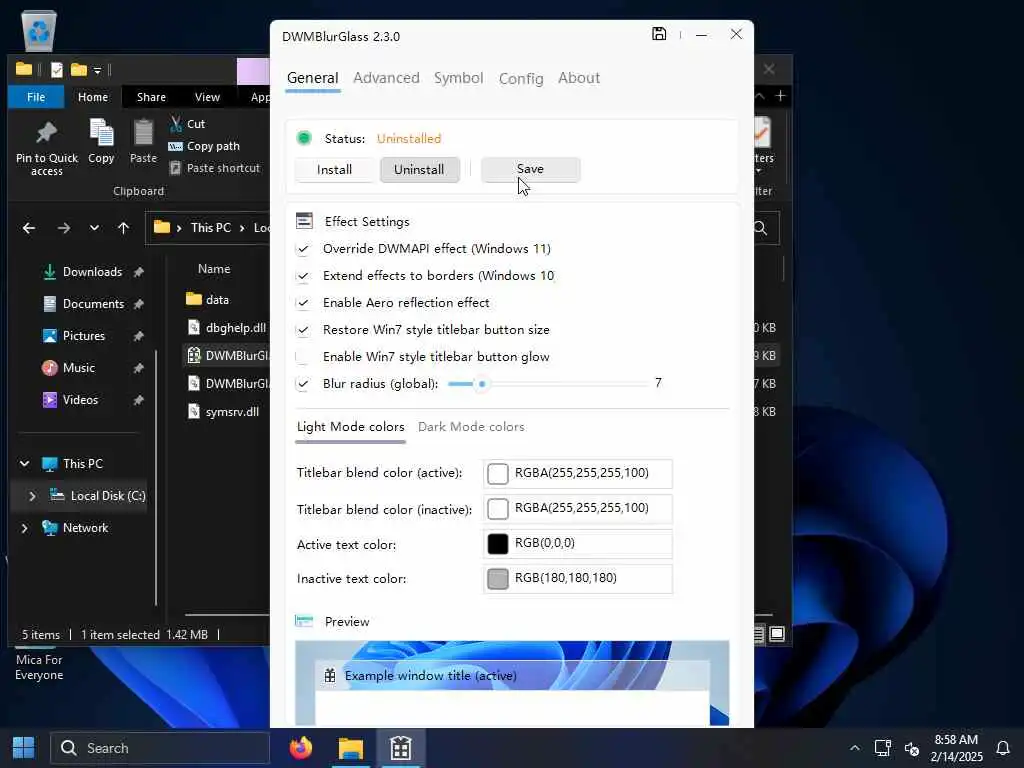
Task: Click the taskbar Search box
Action: tap(160, 748)
